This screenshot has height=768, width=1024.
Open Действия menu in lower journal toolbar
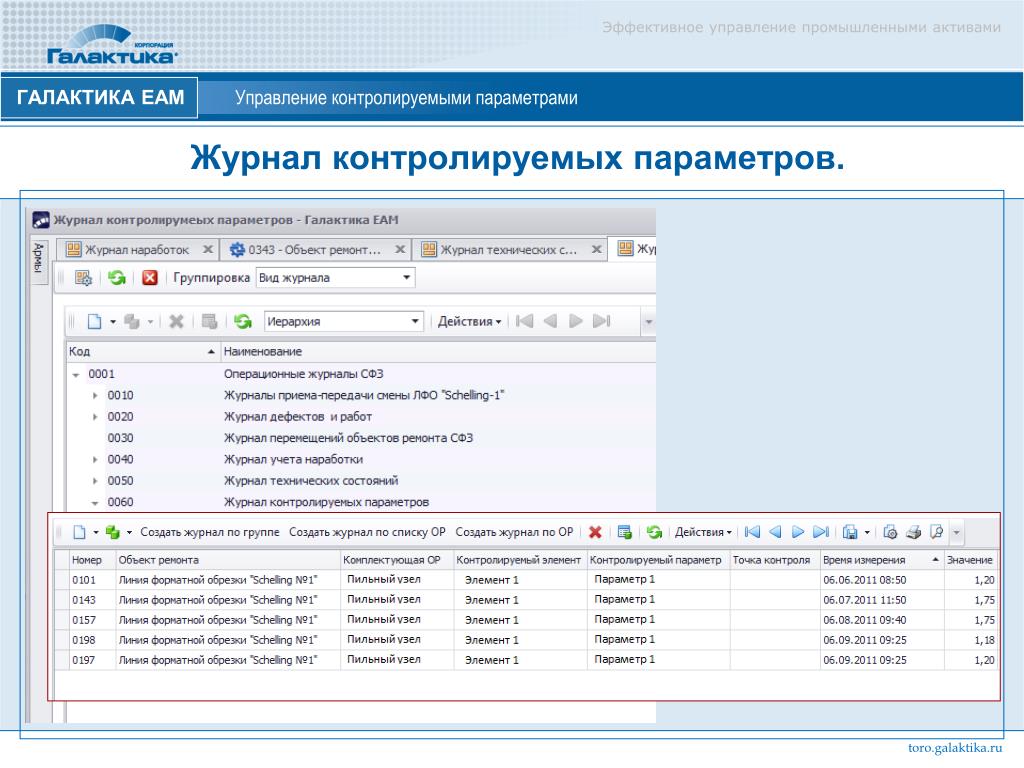[703, 532]
